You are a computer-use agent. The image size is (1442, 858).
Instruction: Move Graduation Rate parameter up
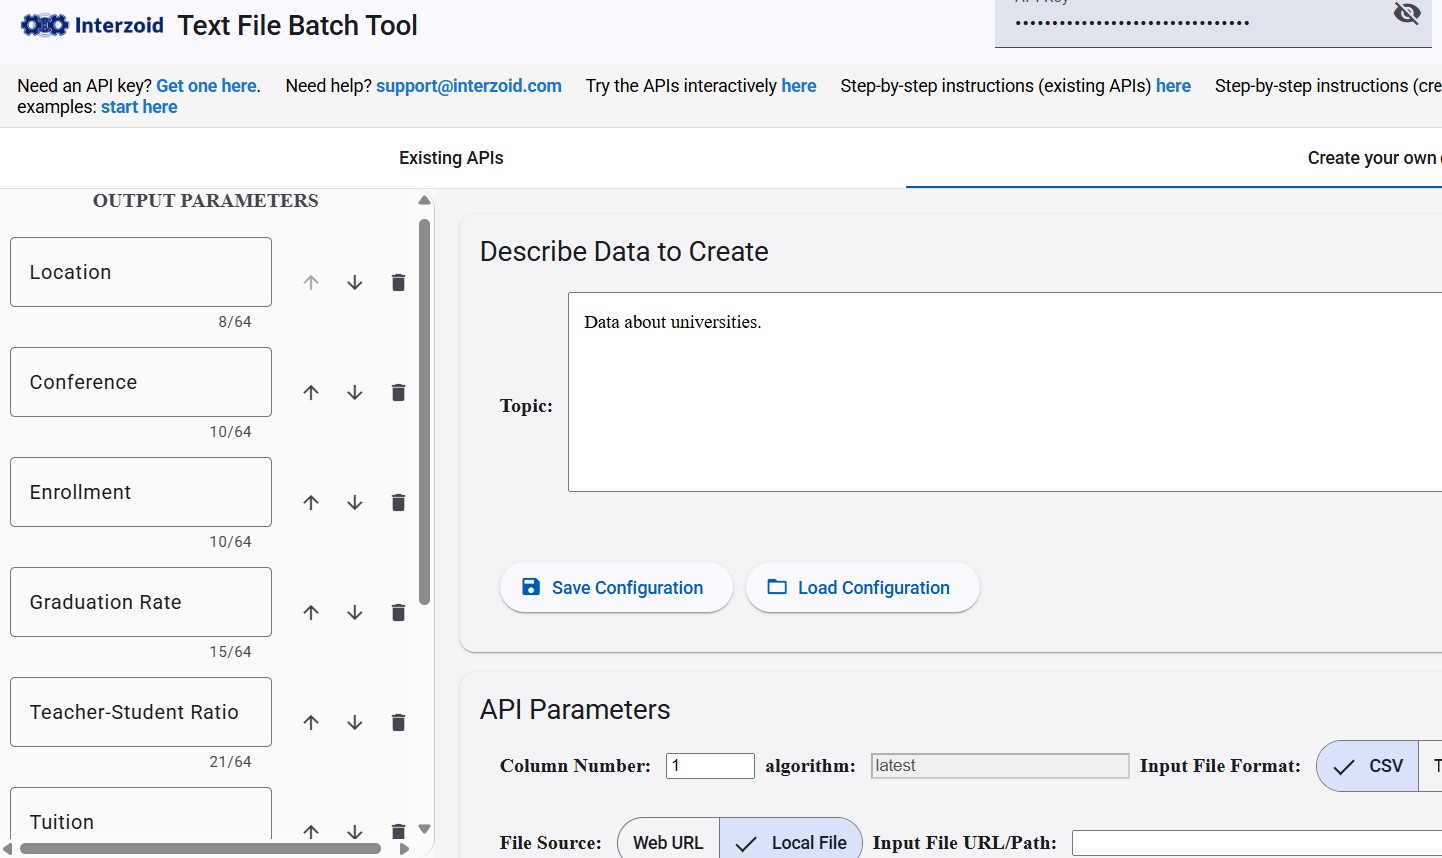pos(311,613)
